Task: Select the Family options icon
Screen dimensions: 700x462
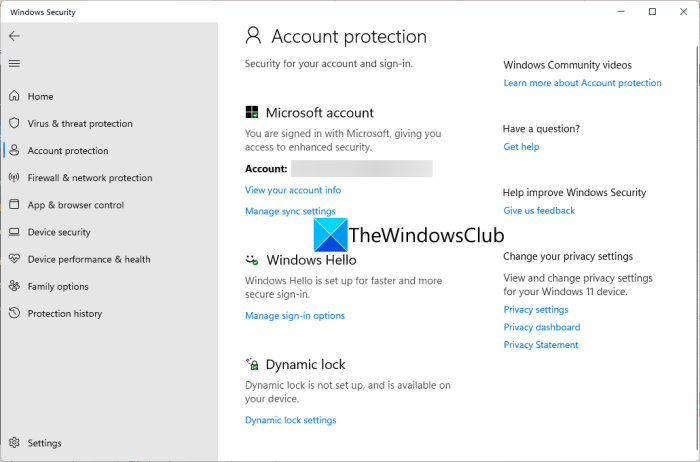Action: [14, 286]
